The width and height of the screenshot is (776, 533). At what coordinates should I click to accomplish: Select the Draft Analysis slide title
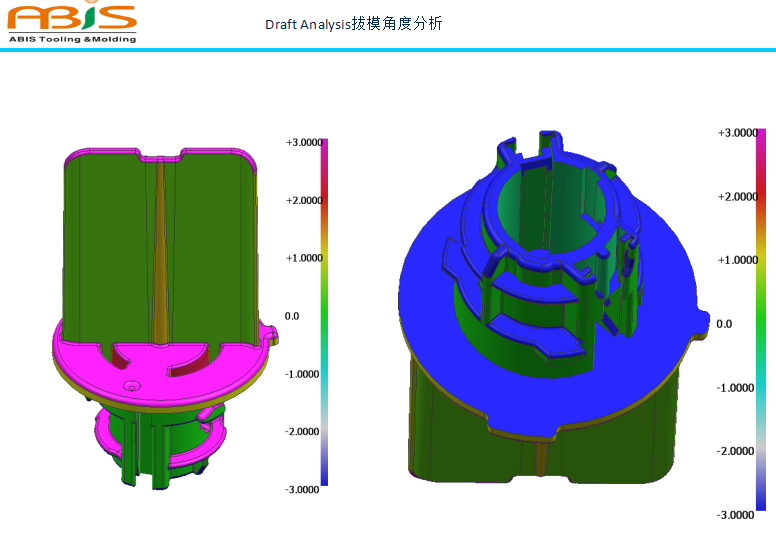tap(353, 24)
